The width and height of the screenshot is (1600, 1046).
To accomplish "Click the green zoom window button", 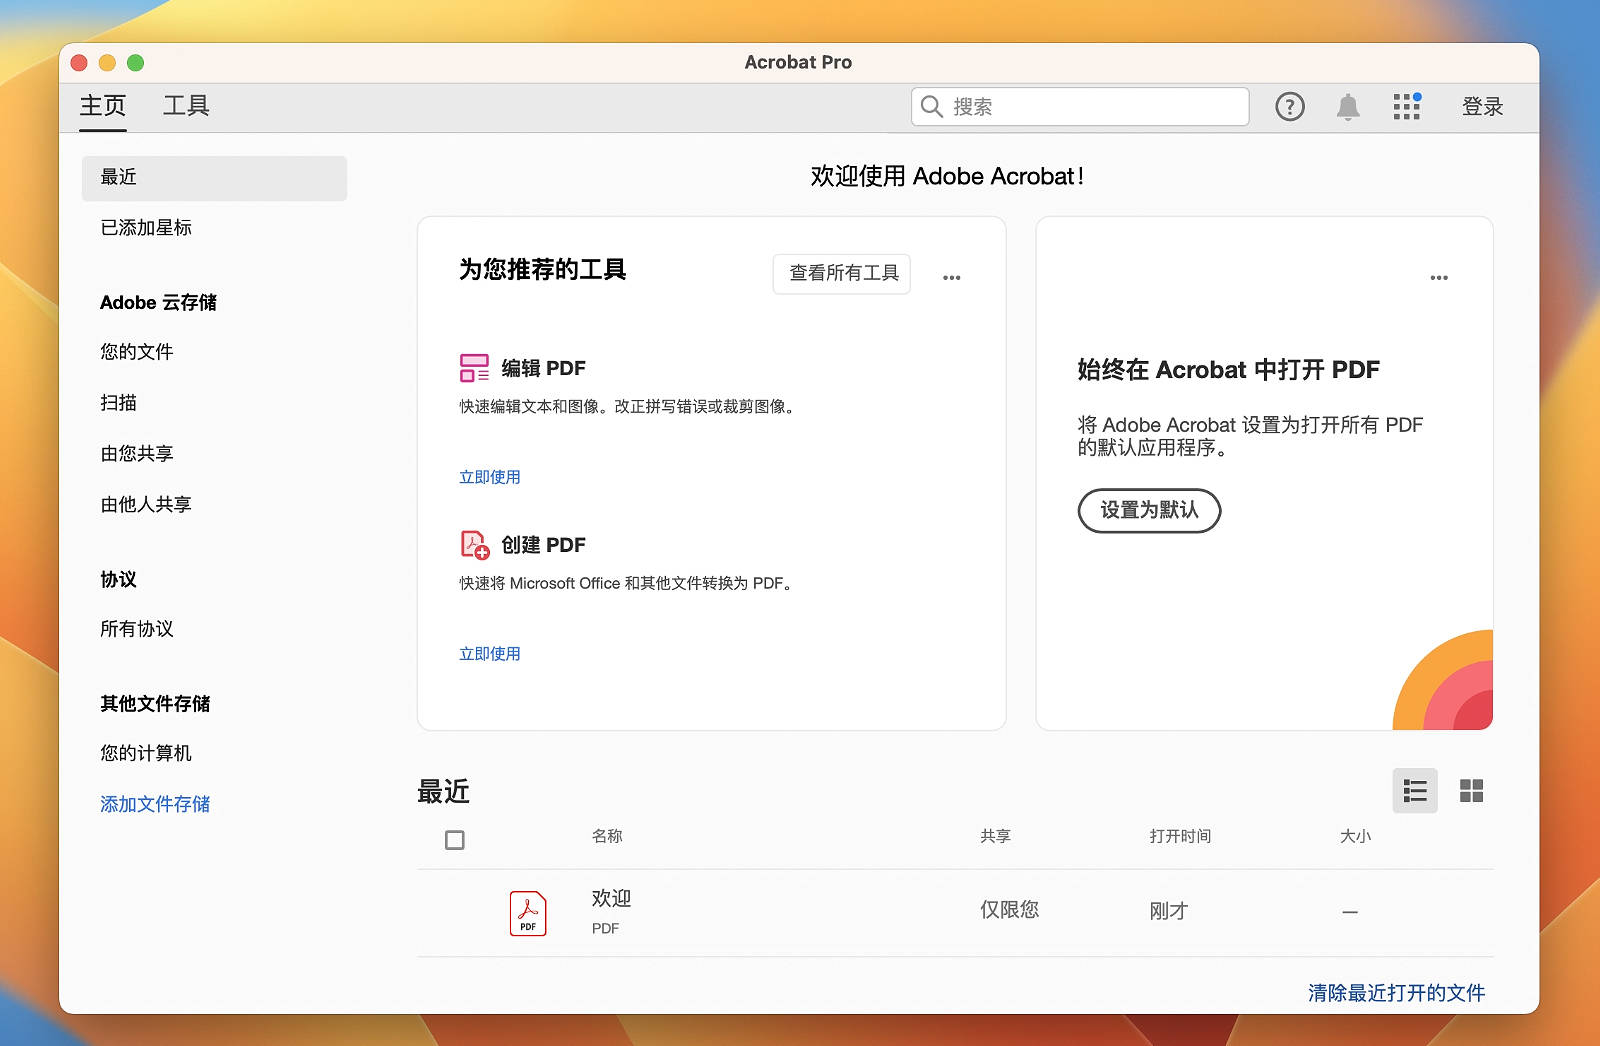I will click(135, 63).
